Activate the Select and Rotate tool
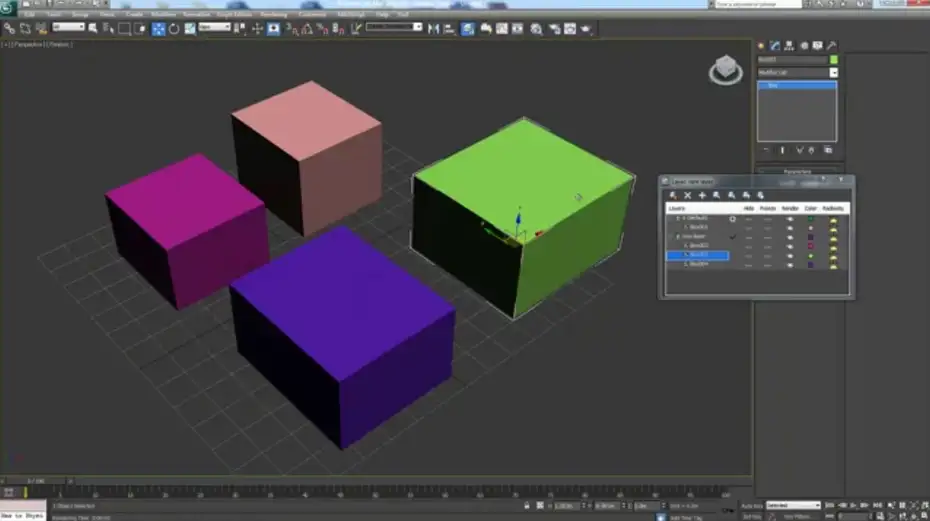Viewport: 930px width, 521px height. coord(174,28)
